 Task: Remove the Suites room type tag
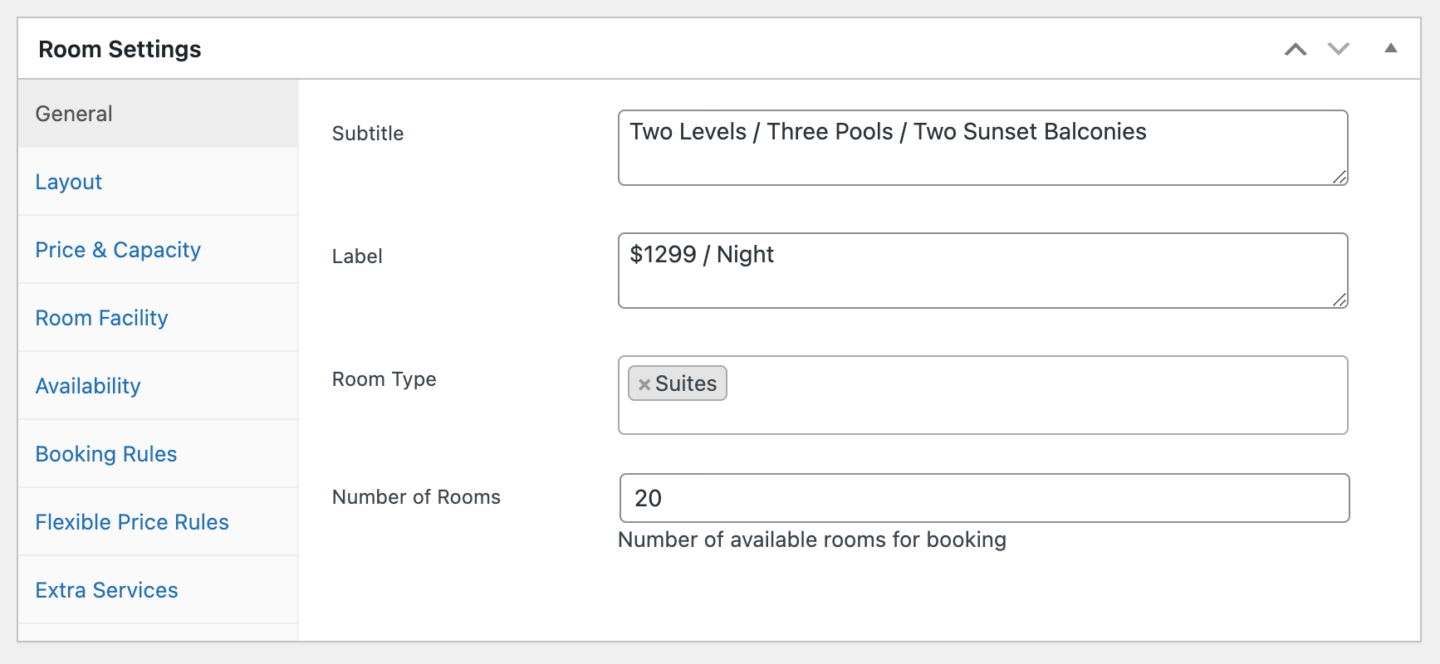[644, 383]
